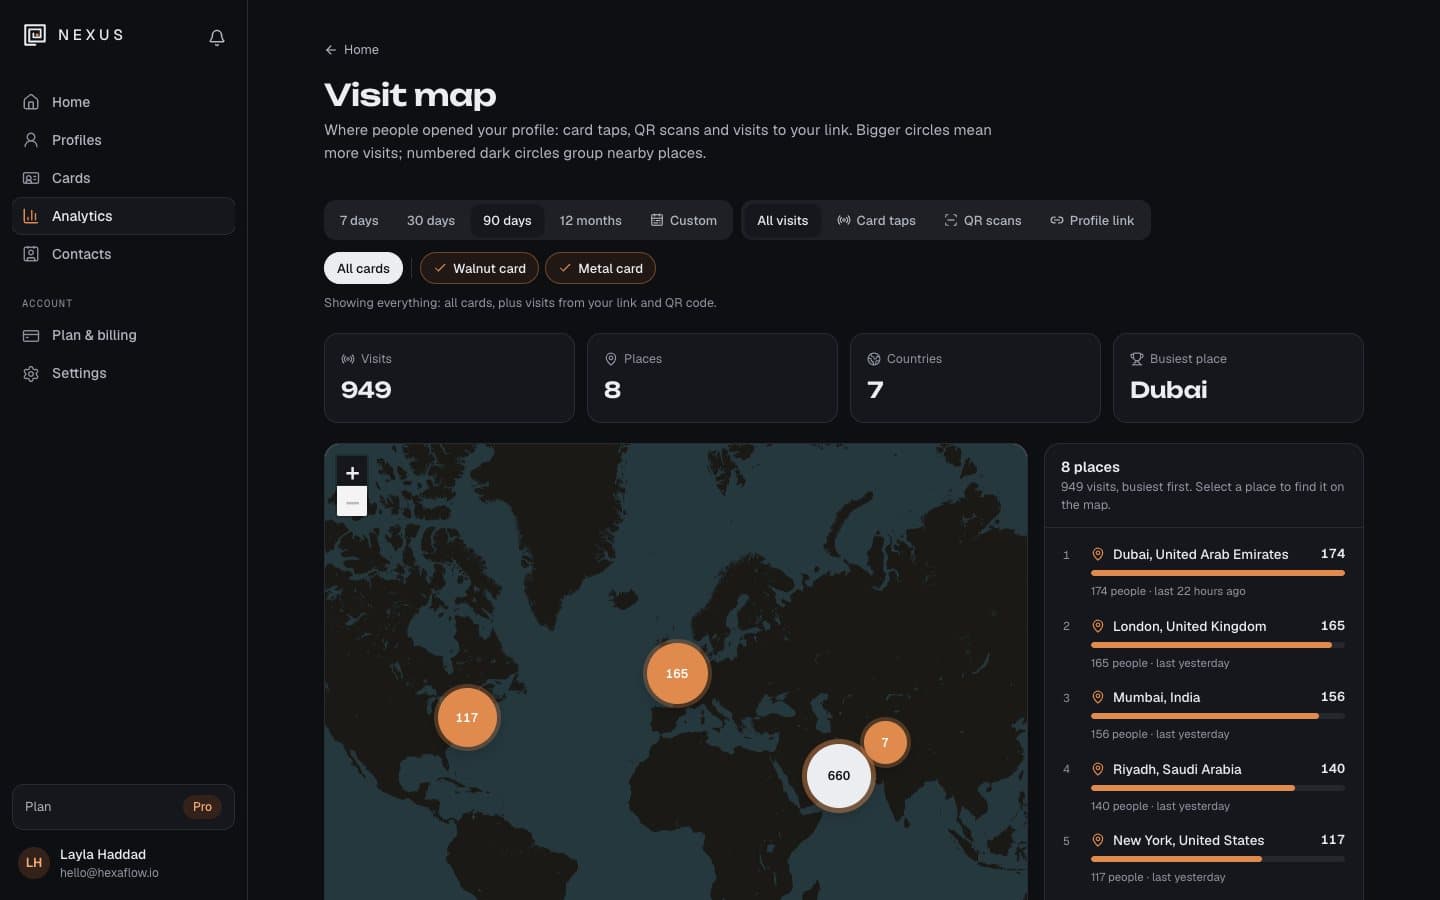Click the Nexus logo icon
The height and width of the screenshot is (900, 1440).
35,35
